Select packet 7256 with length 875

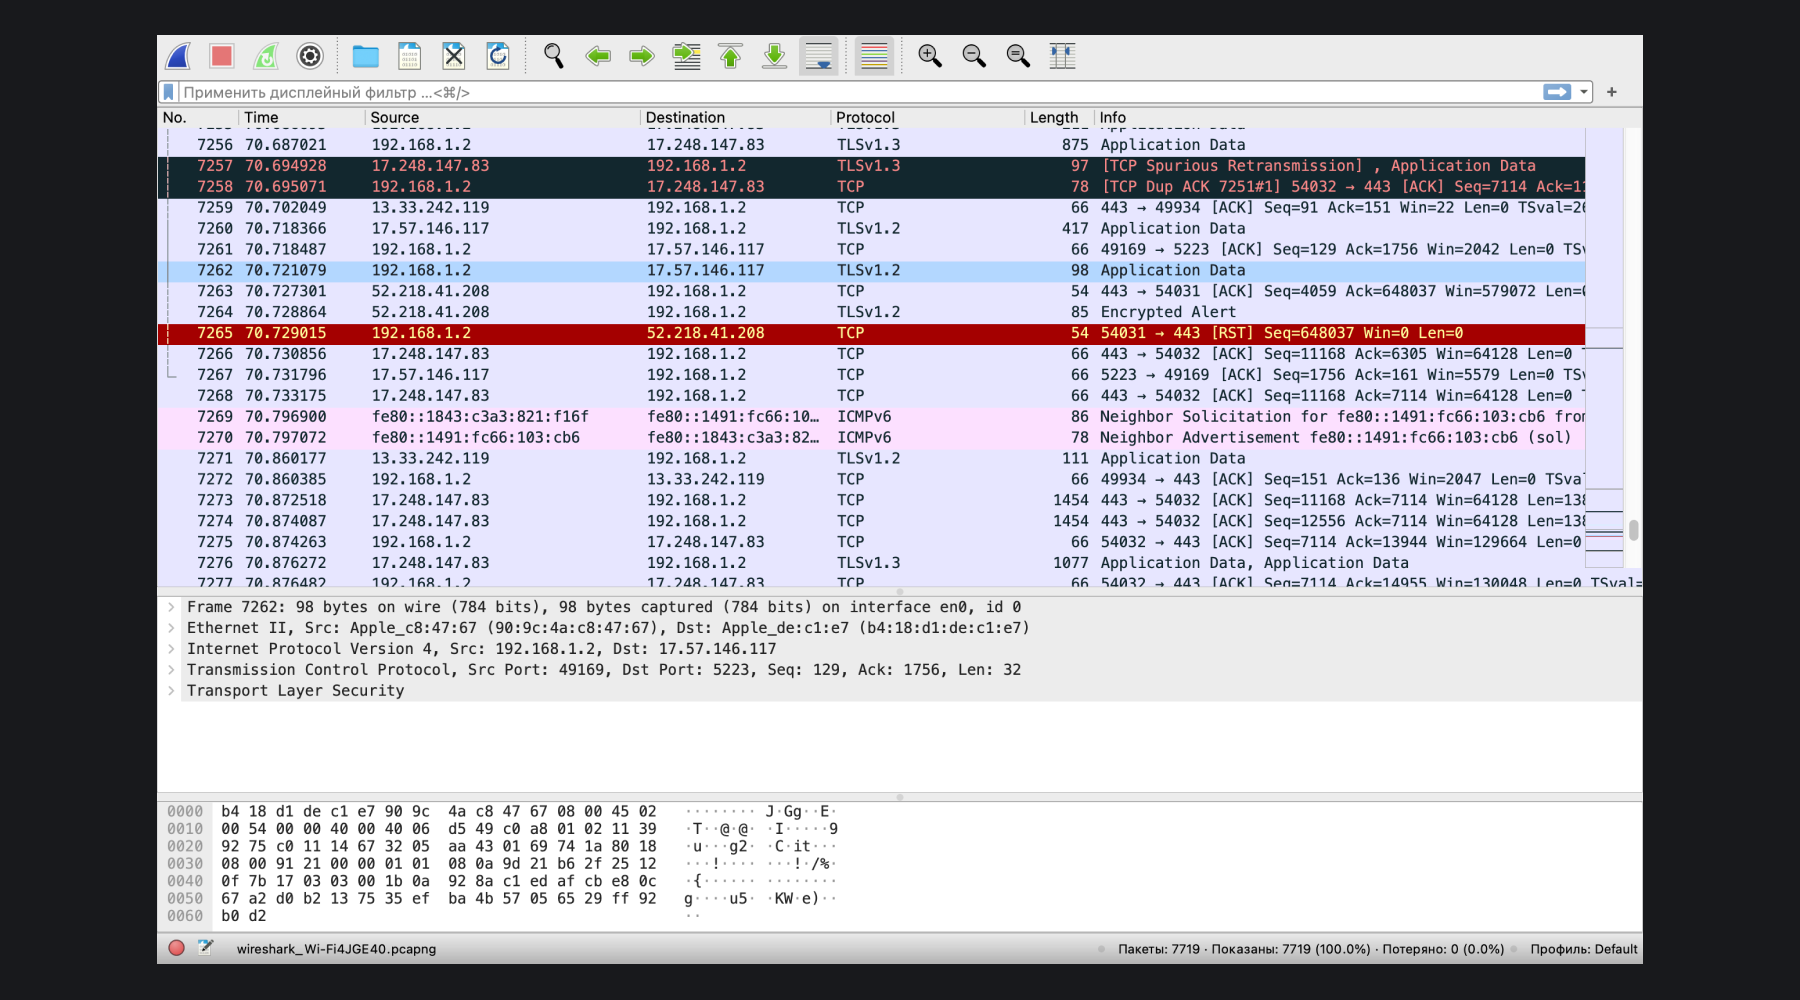(x=871, y=145)
